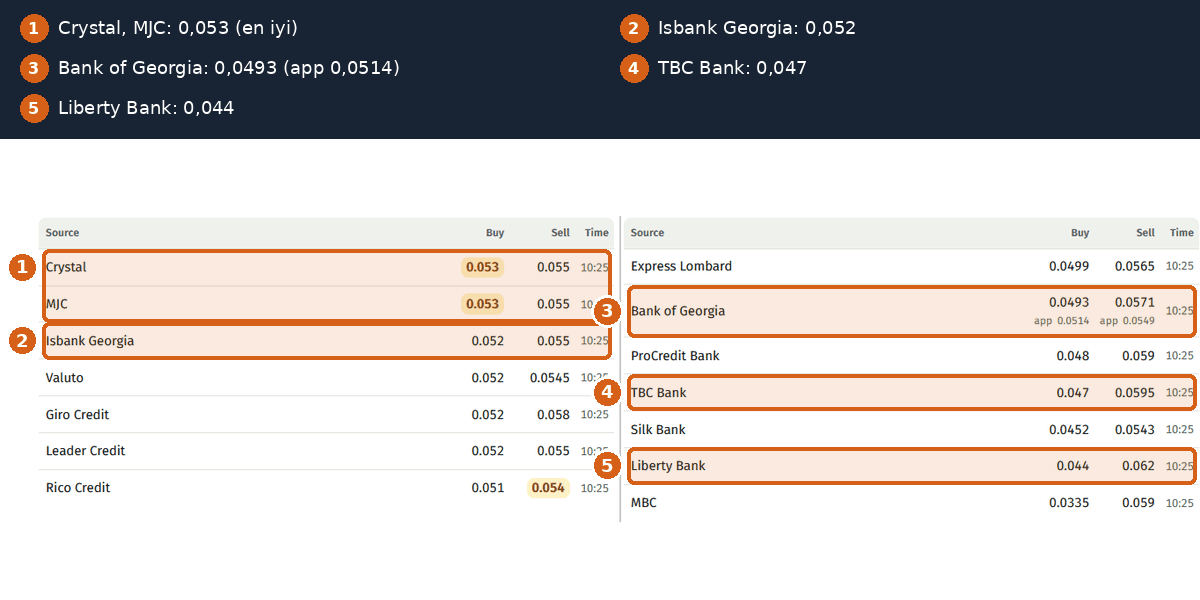1200x600 pixels.
Task: Choose the ProCredit Bank source name
Action: [675, 356]
